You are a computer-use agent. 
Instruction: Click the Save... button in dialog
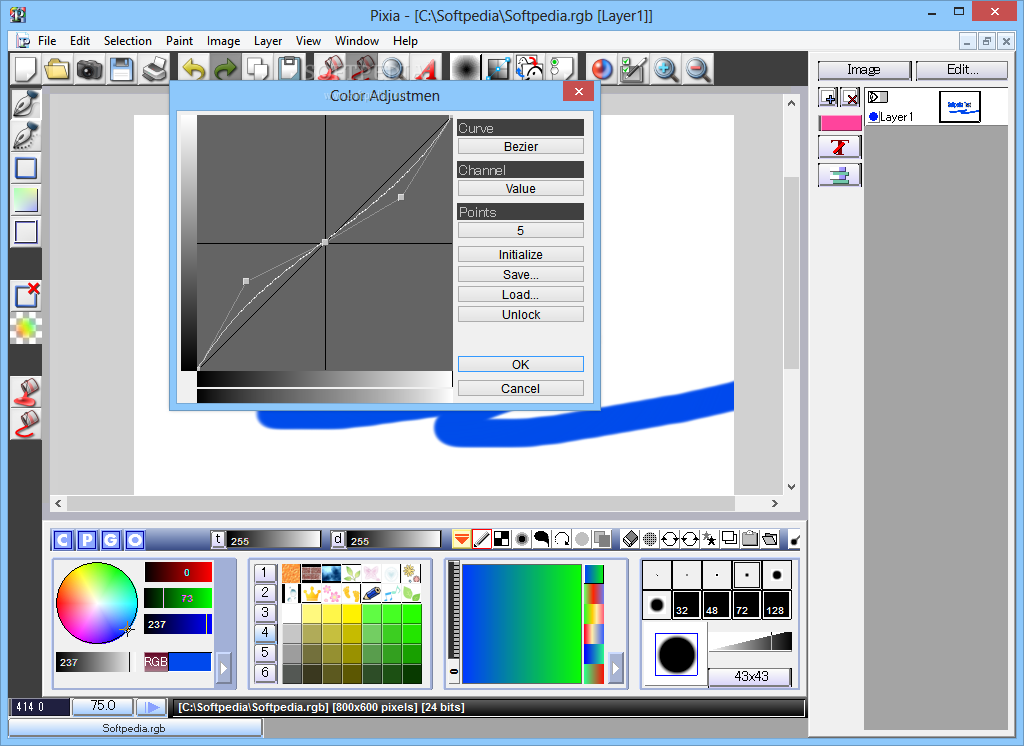click(x=520, y=274)
